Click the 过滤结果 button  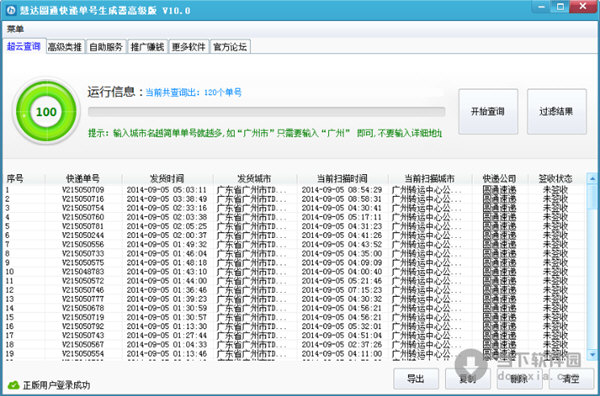(x=556, y=112)
